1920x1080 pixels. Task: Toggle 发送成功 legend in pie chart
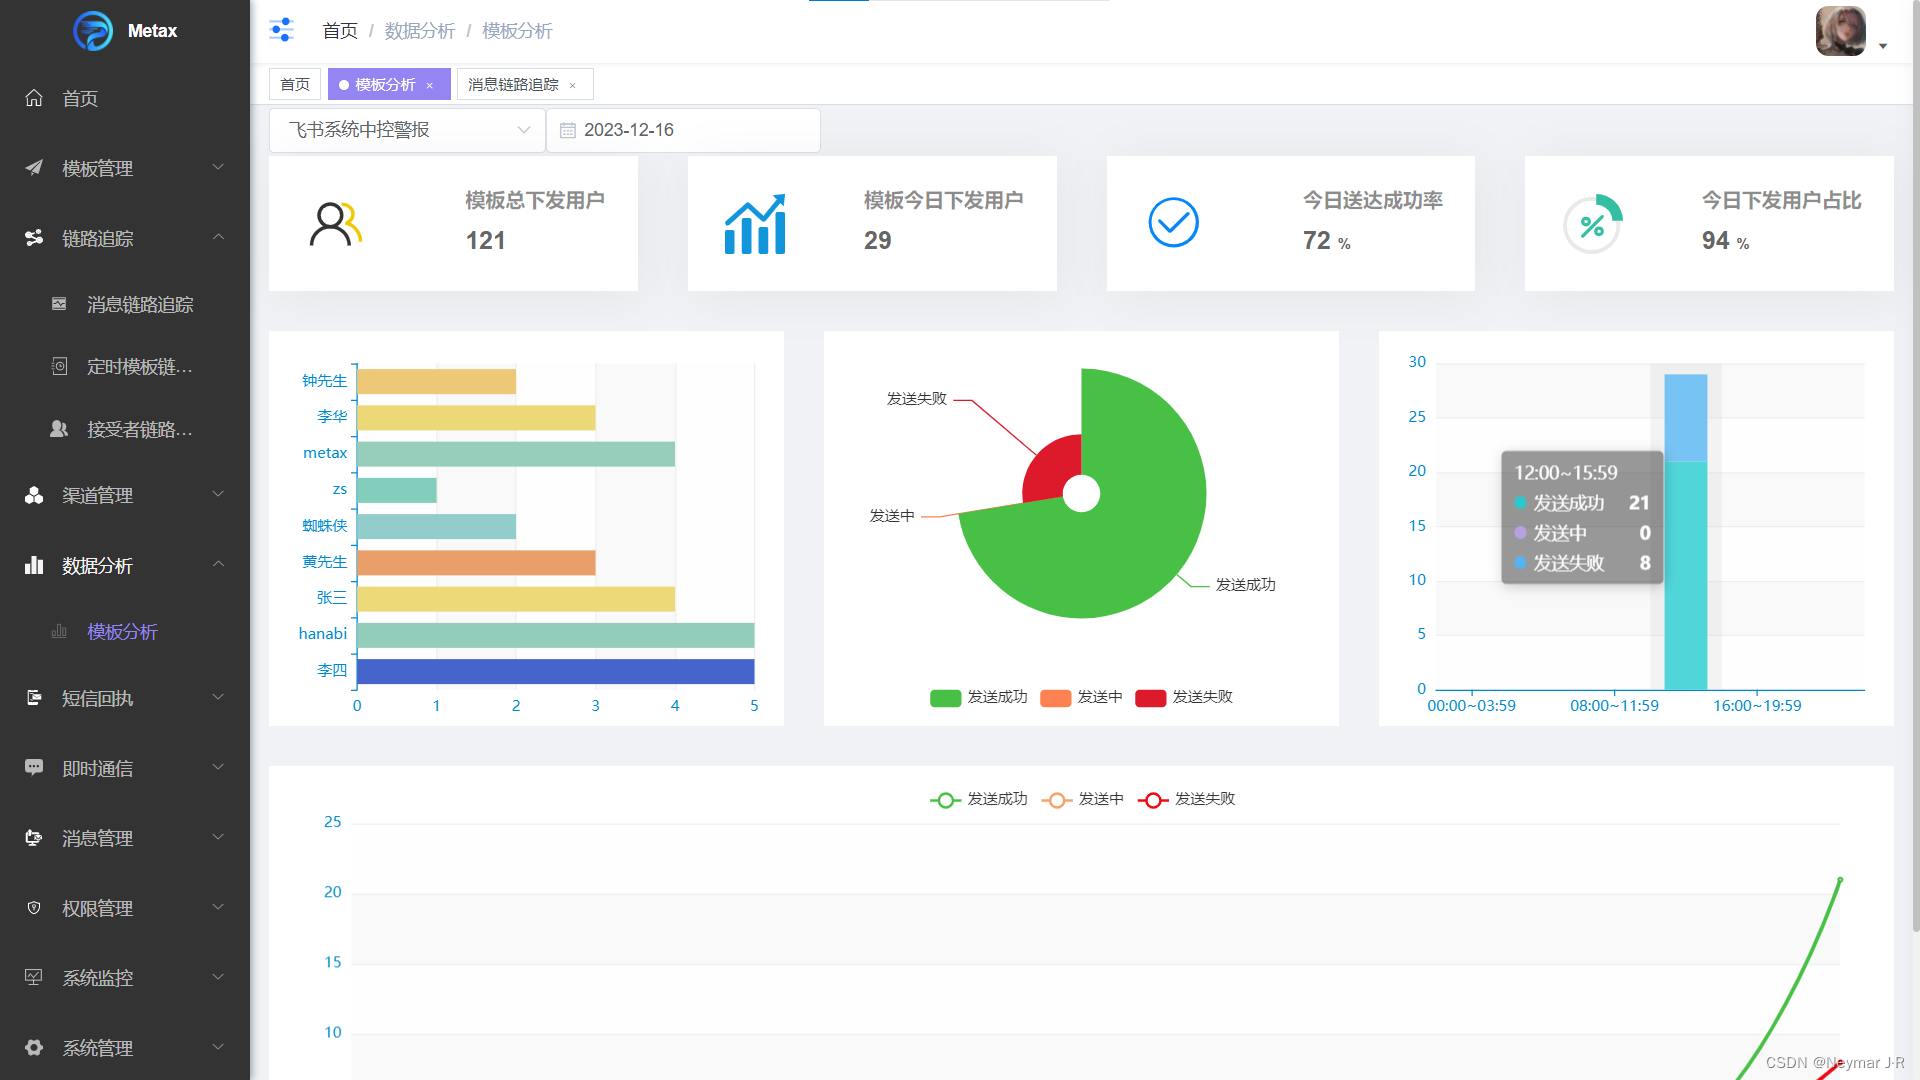[978, 697]
